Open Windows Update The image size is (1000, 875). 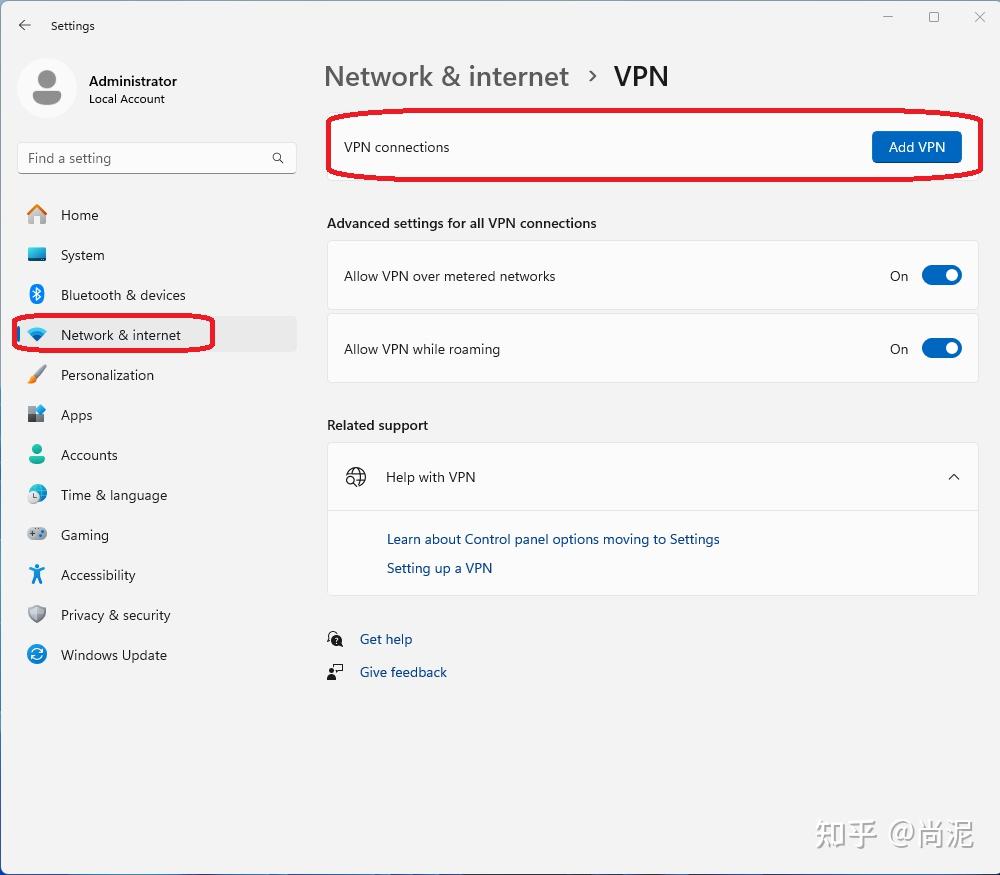coord(113,655)
